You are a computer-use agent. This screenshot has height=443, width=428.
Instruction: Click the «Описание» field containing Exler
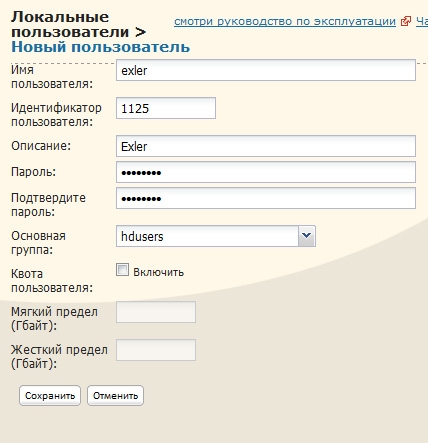[x=266, y=146]
